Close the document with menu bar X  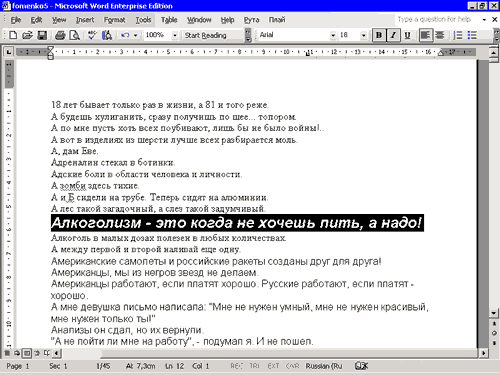click(x=495, y=20)
